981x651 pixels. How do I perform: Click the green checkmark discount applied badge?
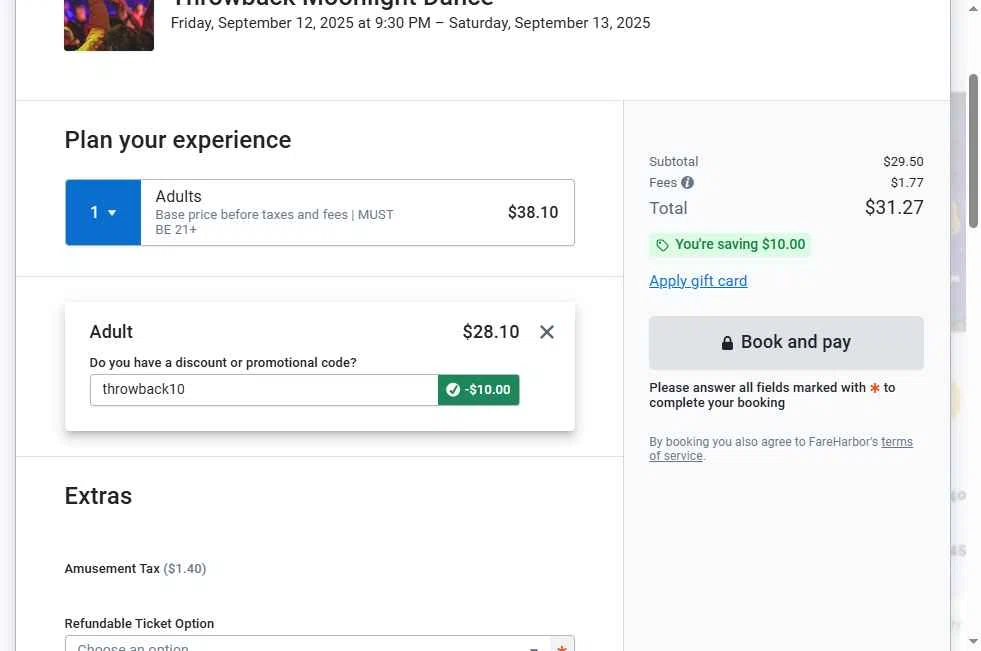pyautogui.click(x=479, y=390)
